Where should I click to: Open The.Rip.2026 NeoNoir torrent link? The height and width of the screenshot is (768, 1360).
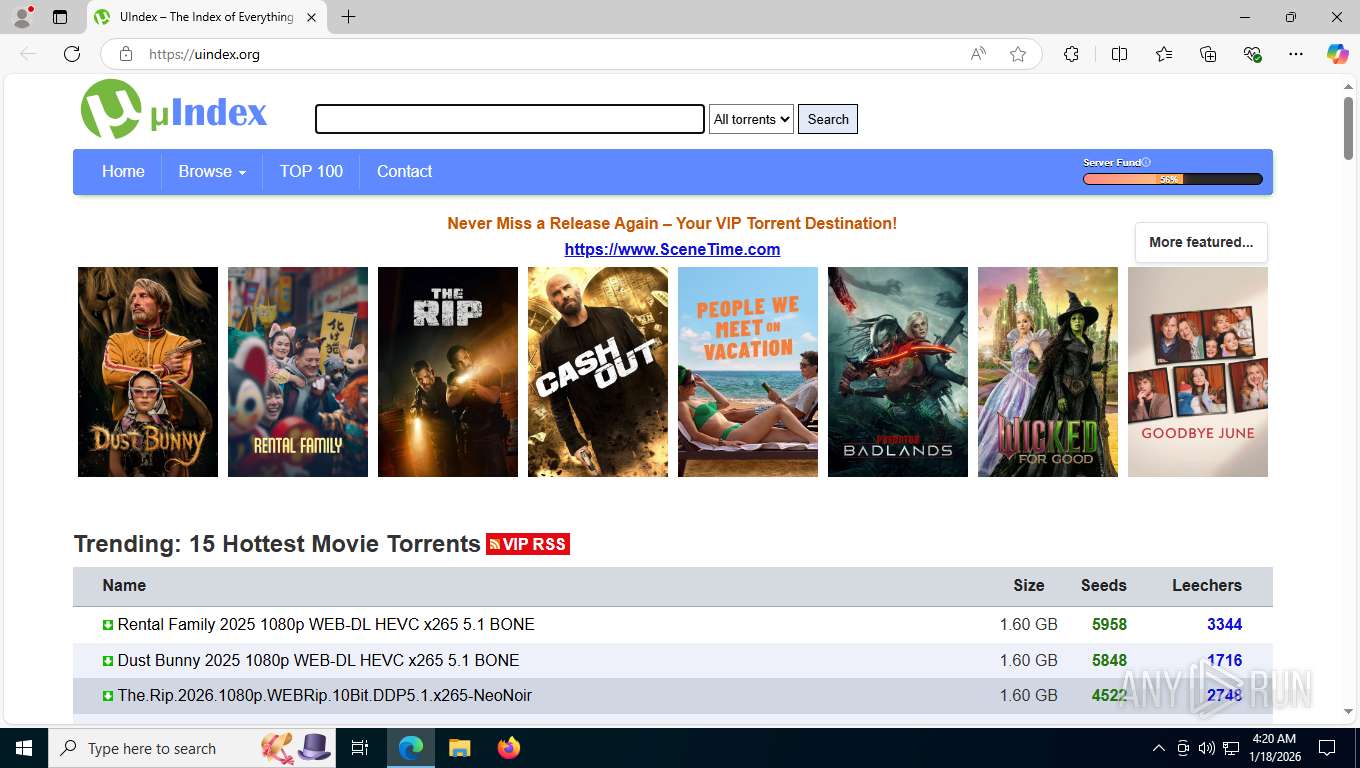[x=324, y=696]
